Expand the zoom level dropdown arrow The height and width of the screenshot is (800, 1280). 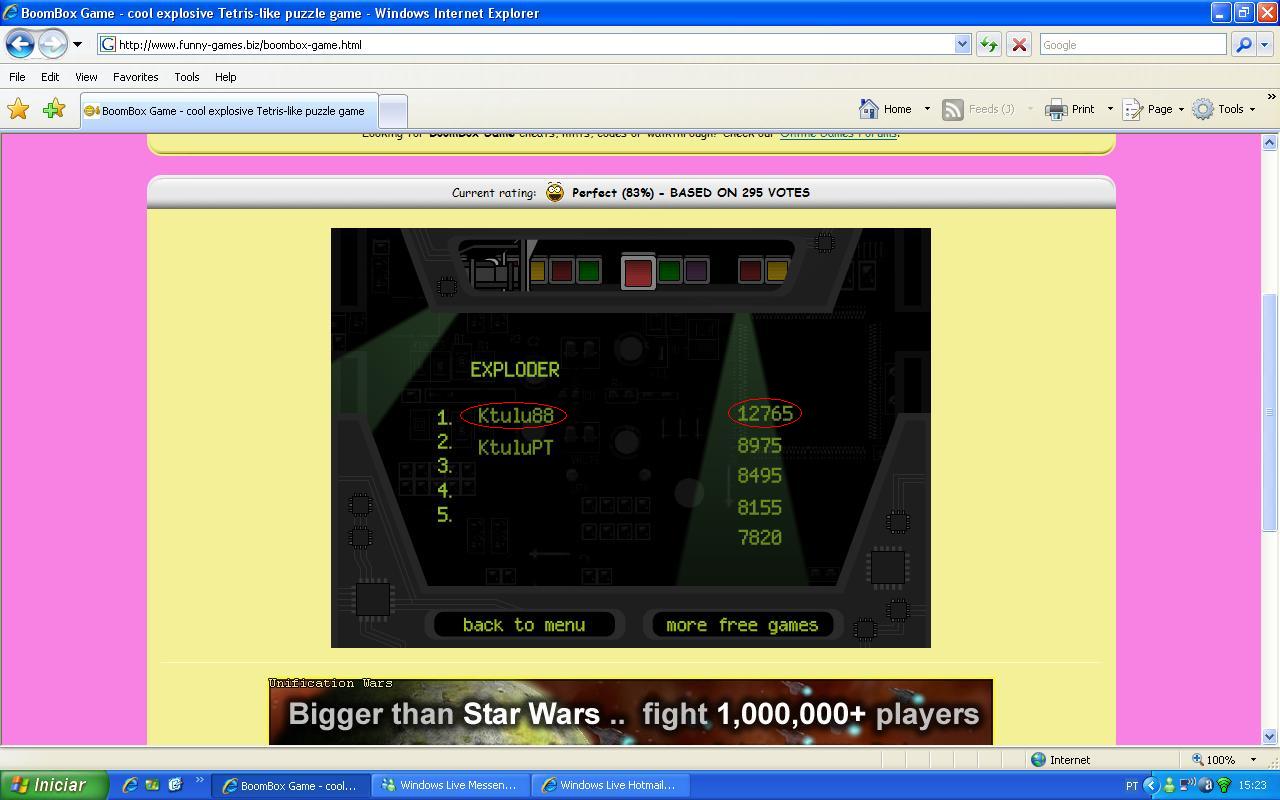[1253, 760]
